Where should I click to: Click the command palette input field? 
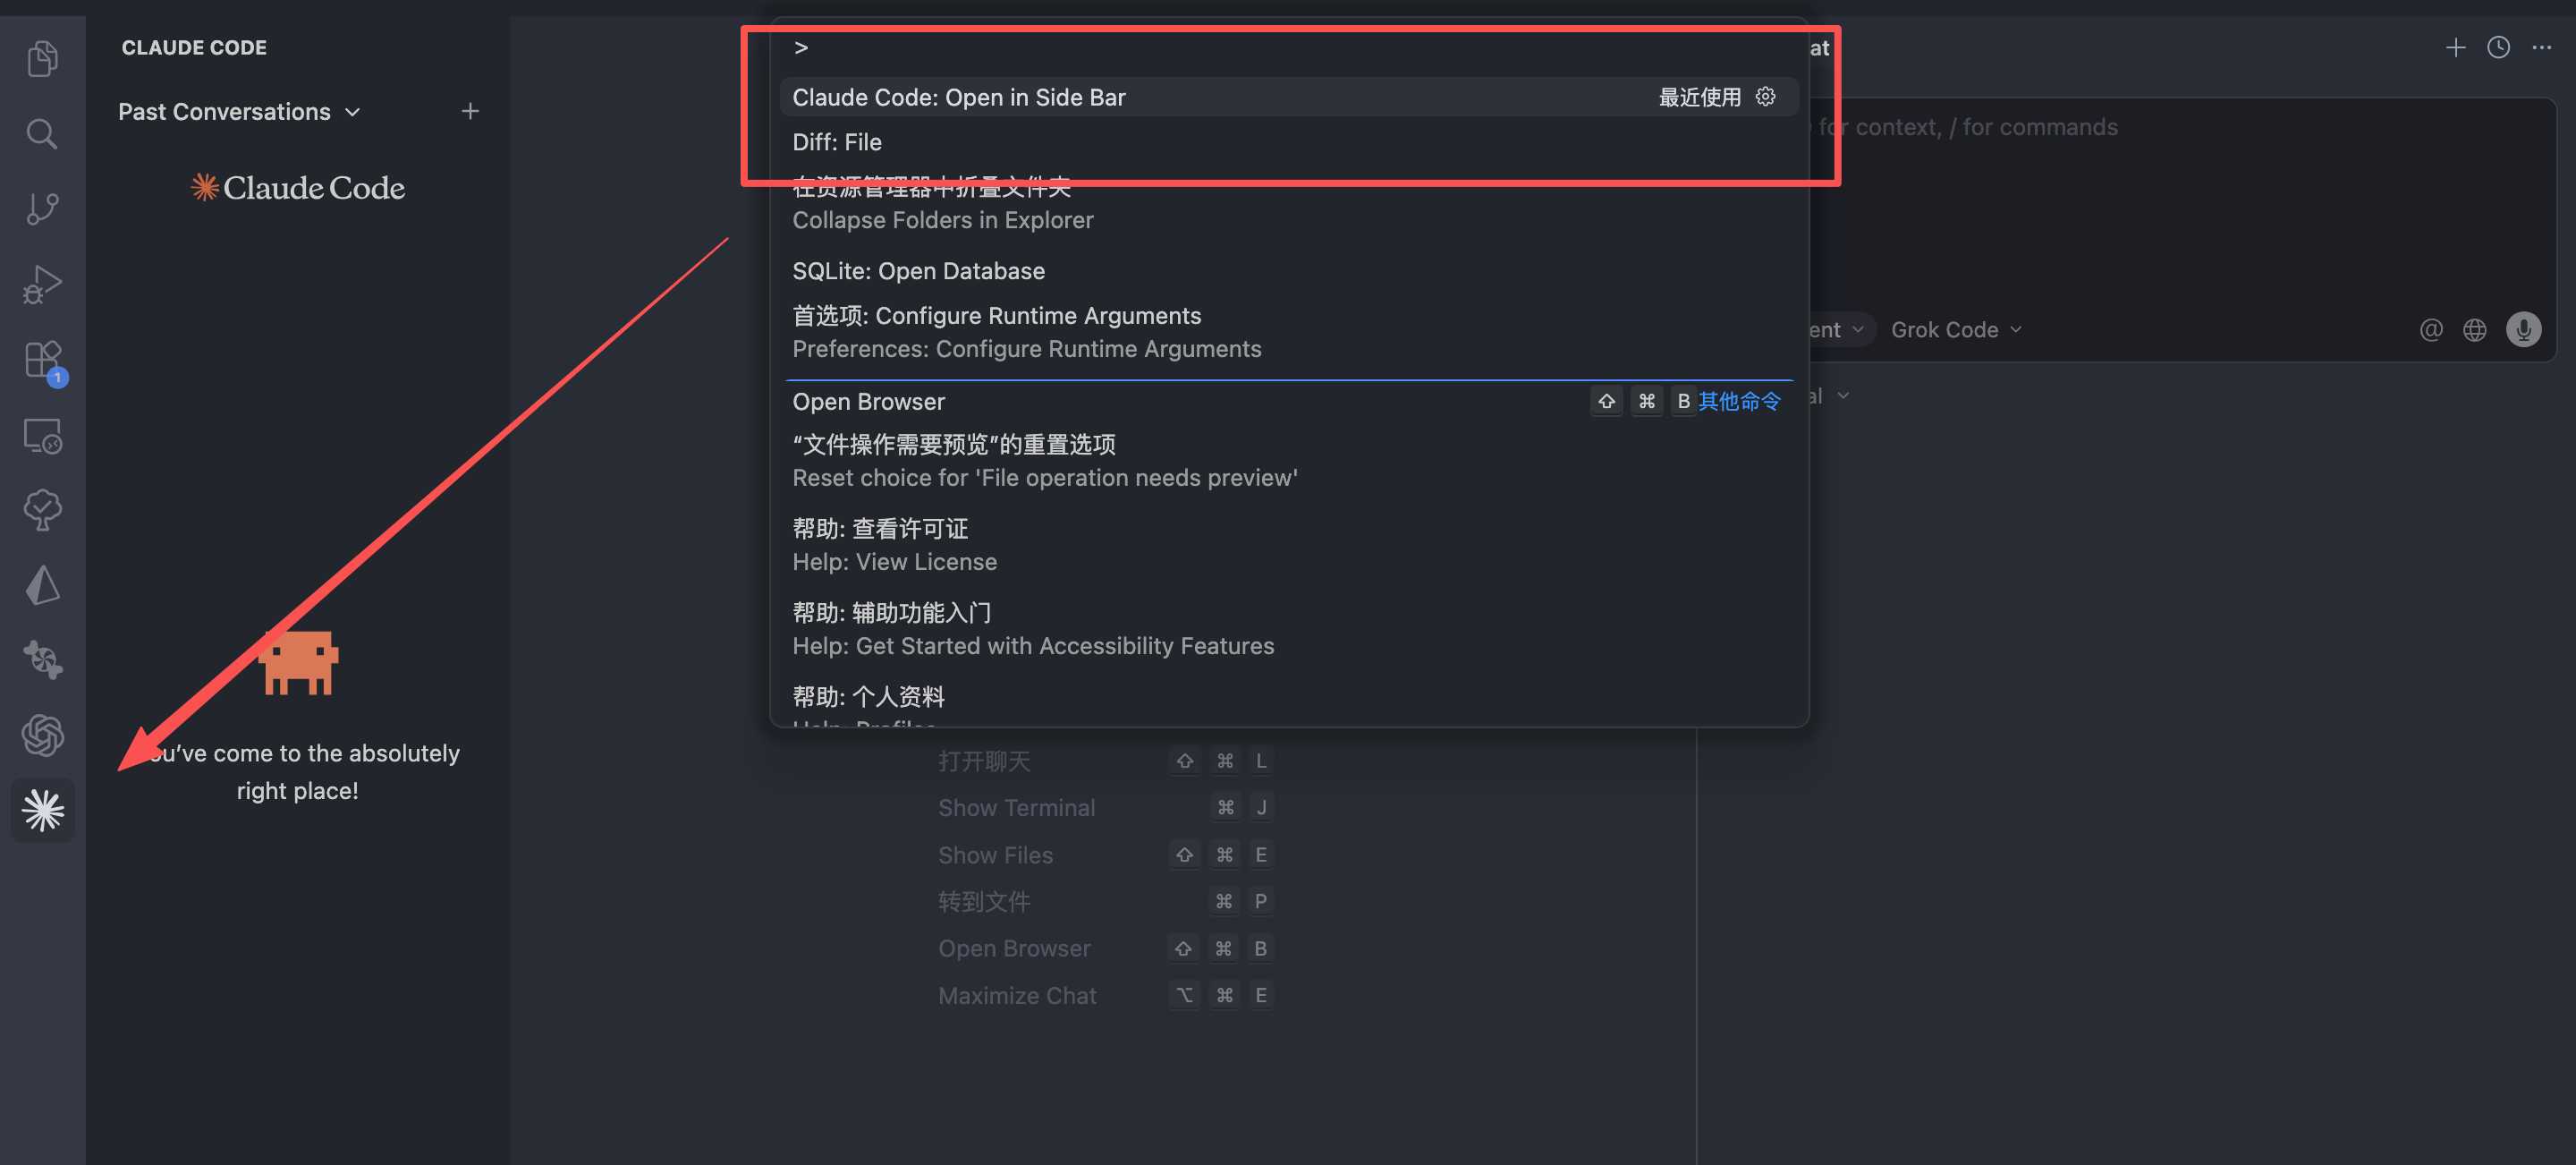(1290, 48)
